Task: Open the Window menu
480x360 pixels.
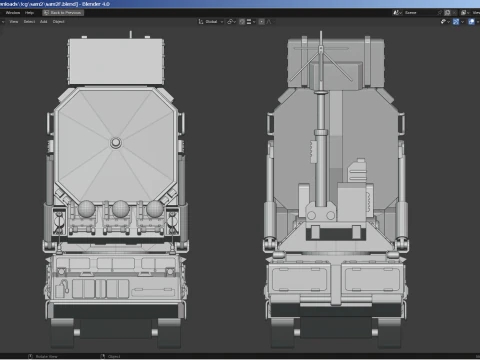Action: [13, 13]
